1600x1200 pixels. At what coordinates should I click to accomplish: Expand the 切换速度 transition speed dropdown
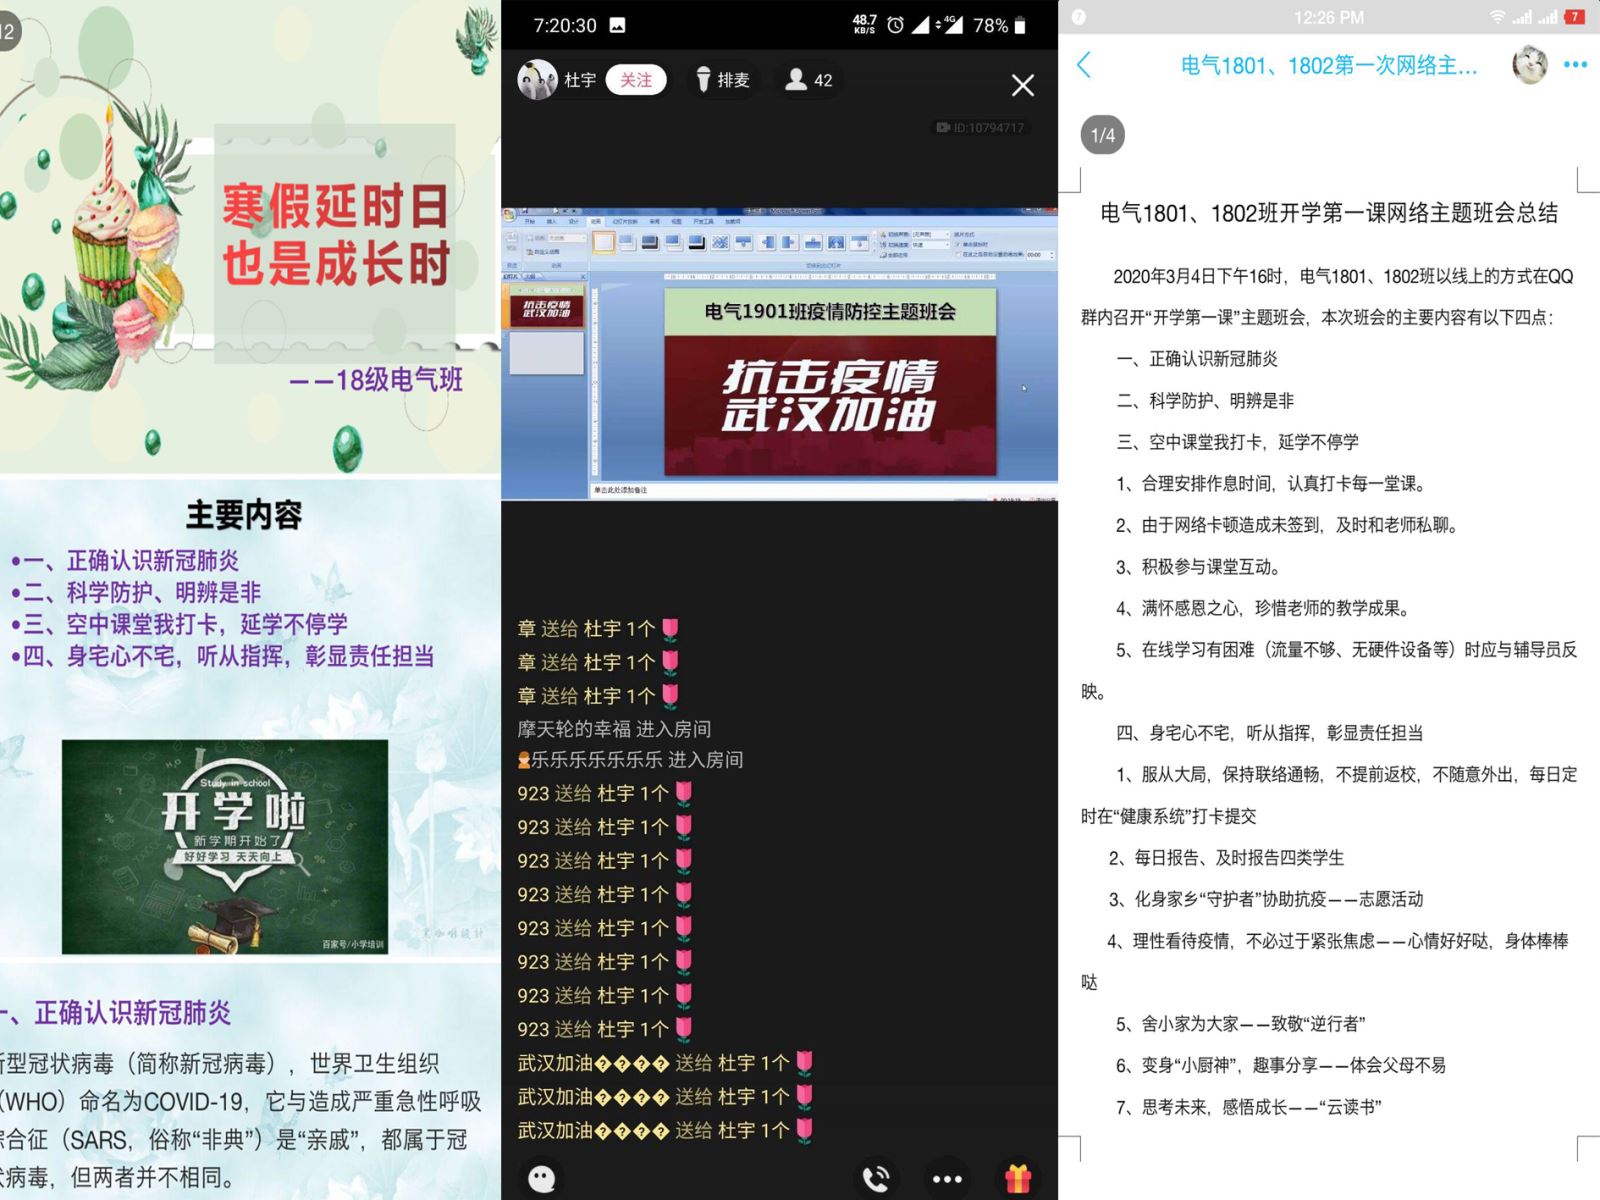point(947,244)
